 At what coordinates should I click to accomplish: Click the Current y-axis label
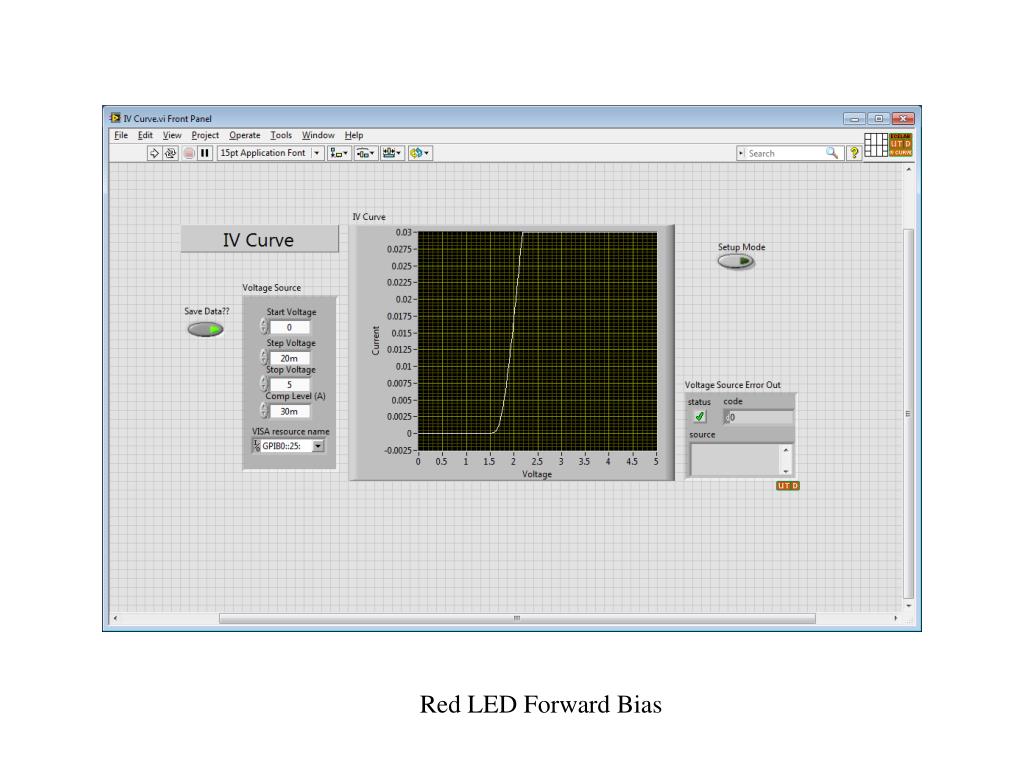point(376,341)
